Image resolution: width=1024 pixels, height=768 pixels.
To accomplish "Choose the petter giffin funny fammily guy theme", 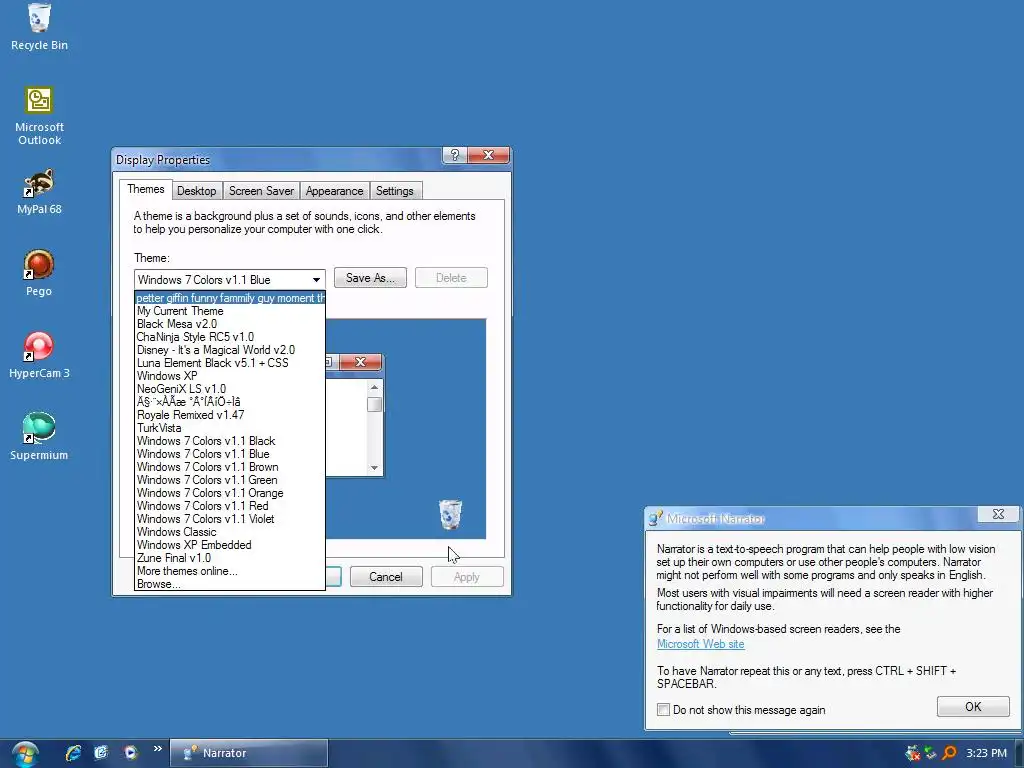I will click(230, 298).
